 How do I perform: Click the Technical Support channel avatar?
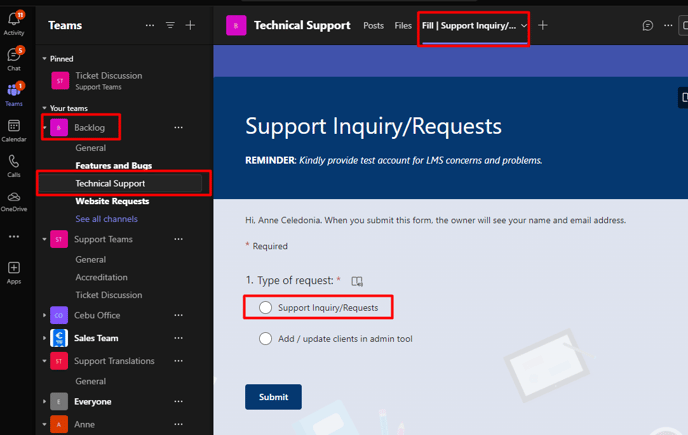coord(236,25)
